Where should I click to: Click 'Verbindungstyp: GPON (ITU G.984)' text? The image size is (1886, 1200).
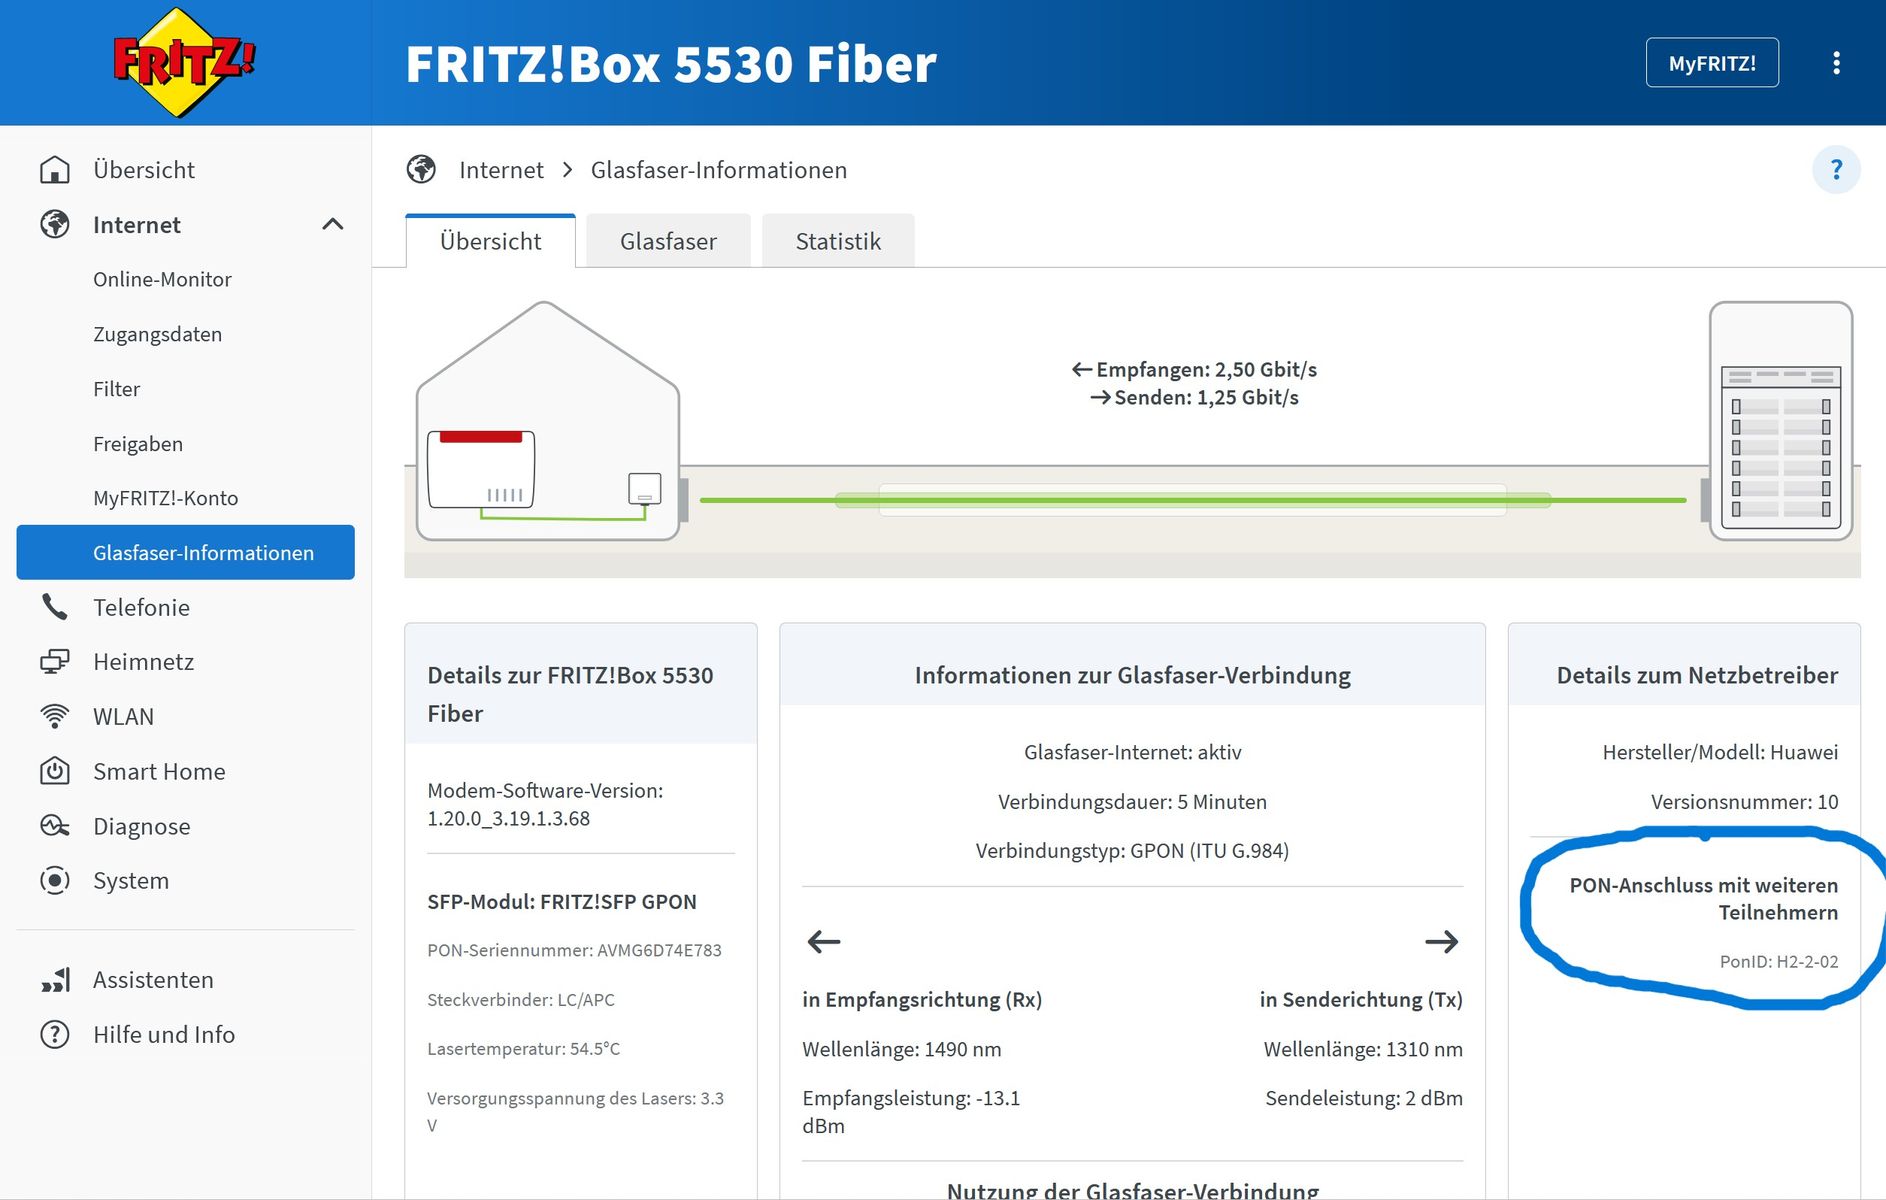[1132, 850]
